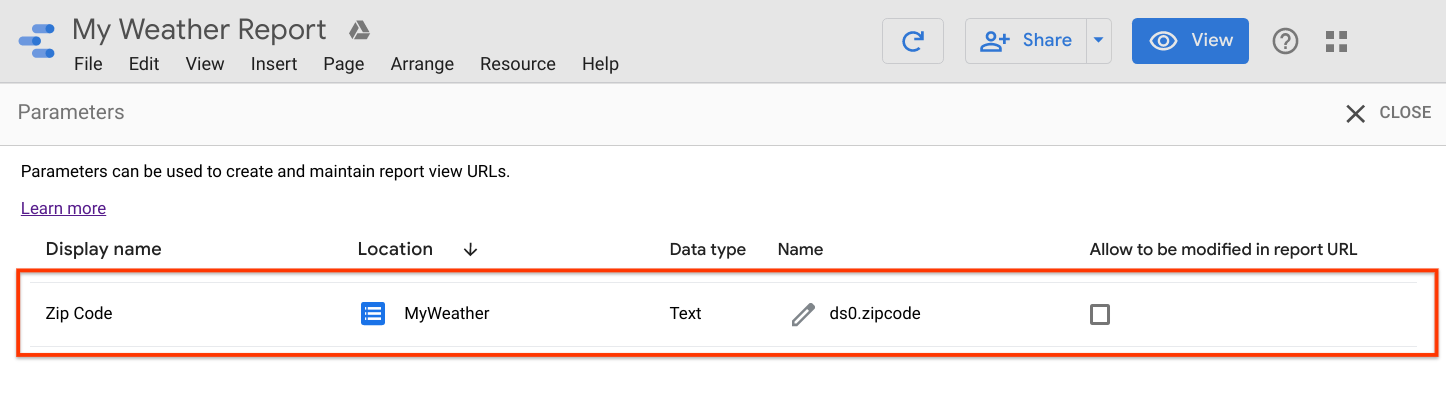Click the Data type column header

tap(708, 250)
